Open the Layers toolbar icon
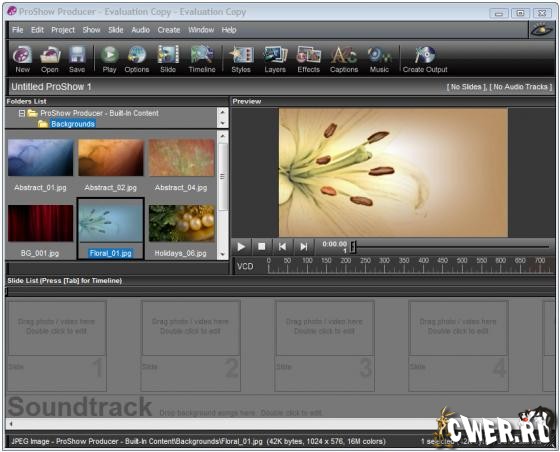This screenshot has width=560, height=452. coord(275,59)
